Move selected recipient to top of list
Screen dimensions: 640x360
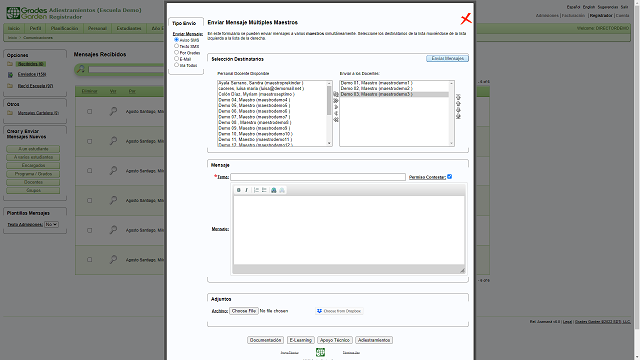point(458,97)
